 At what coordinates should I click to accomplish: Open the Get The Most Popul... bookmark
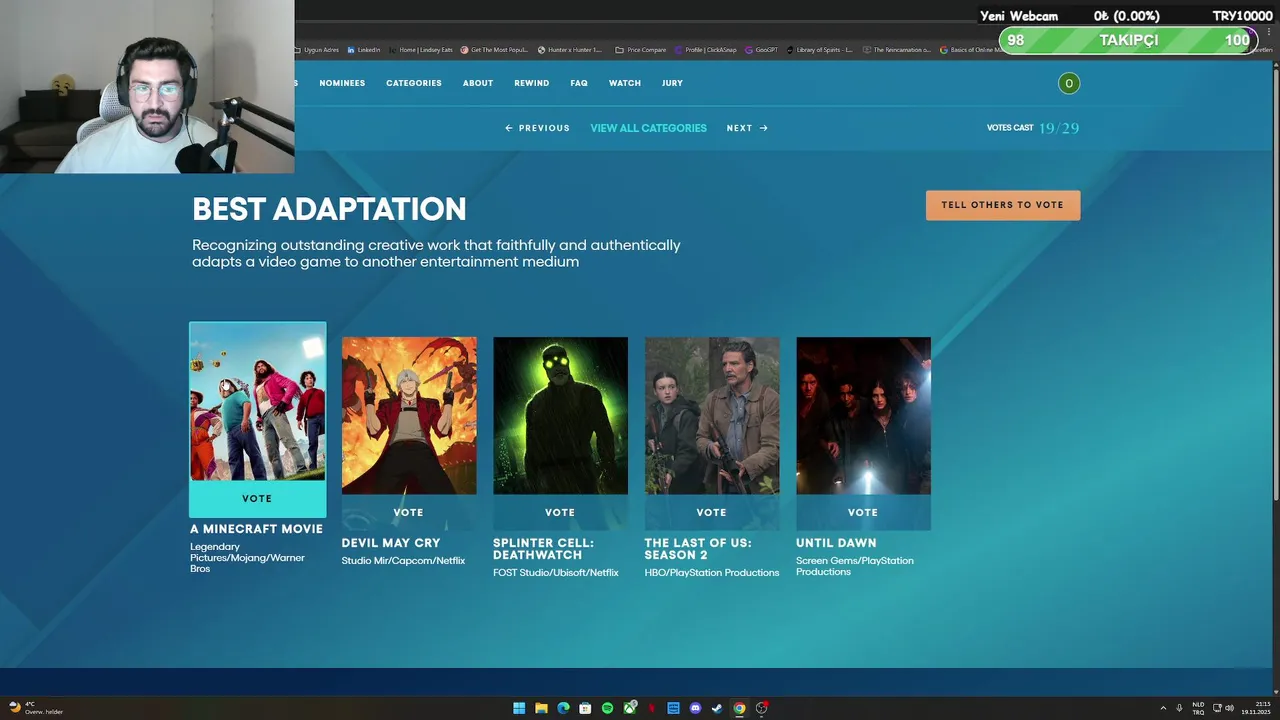(494, 50)
